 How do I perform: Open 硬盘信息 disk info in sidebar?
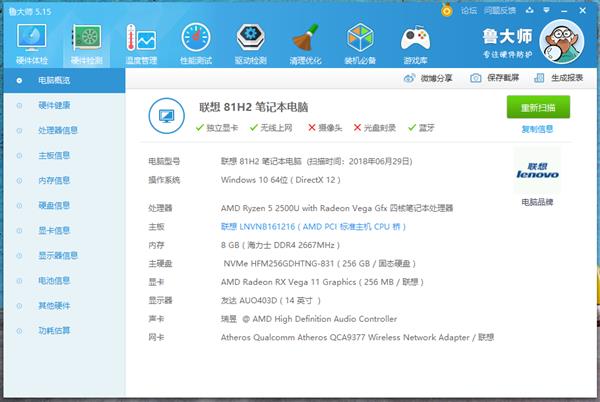(54, 205)
